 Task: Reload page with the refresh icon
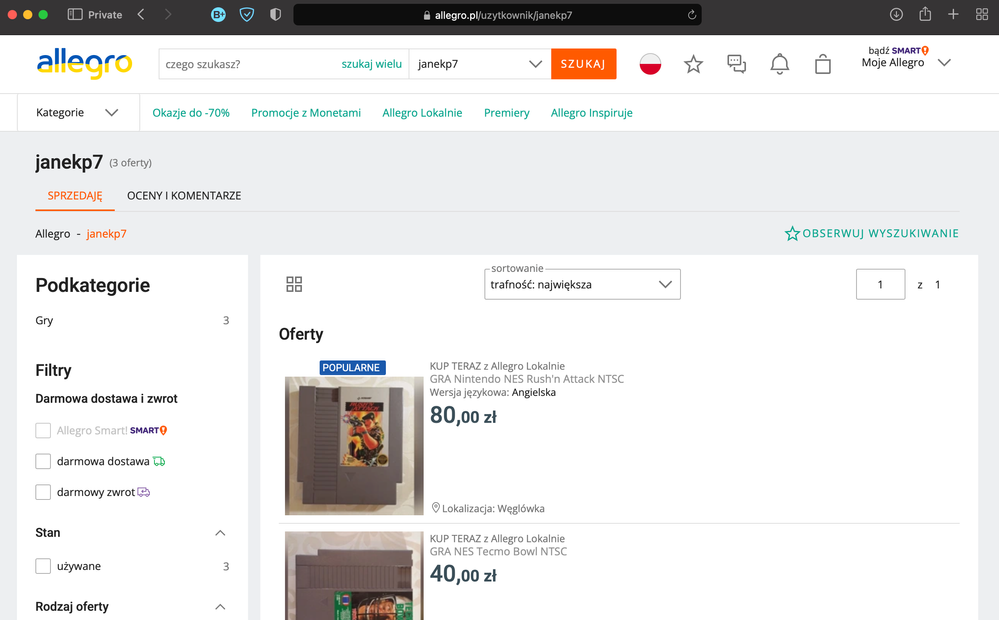pyautogui.click(x=691, y=15)
